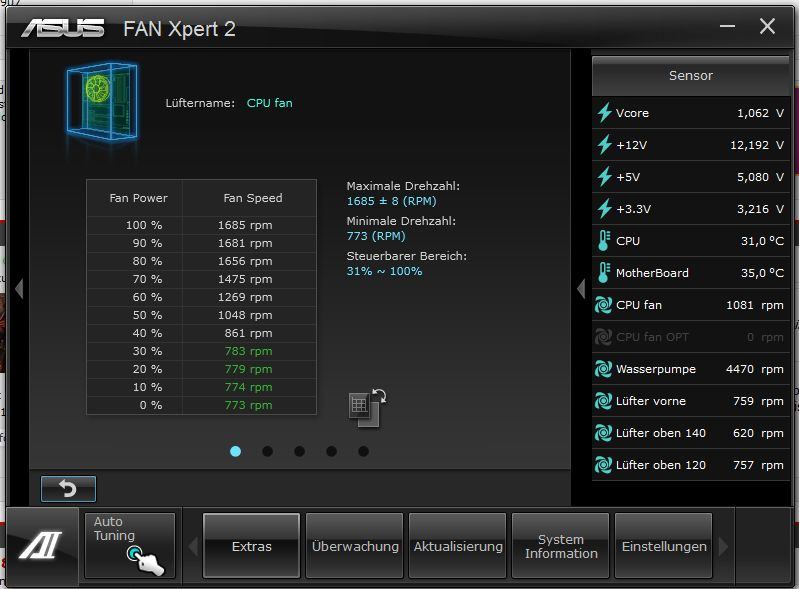Select the 60 % fan power row
The height and width of the screenshot is (589, 799).
click(201, 297)
